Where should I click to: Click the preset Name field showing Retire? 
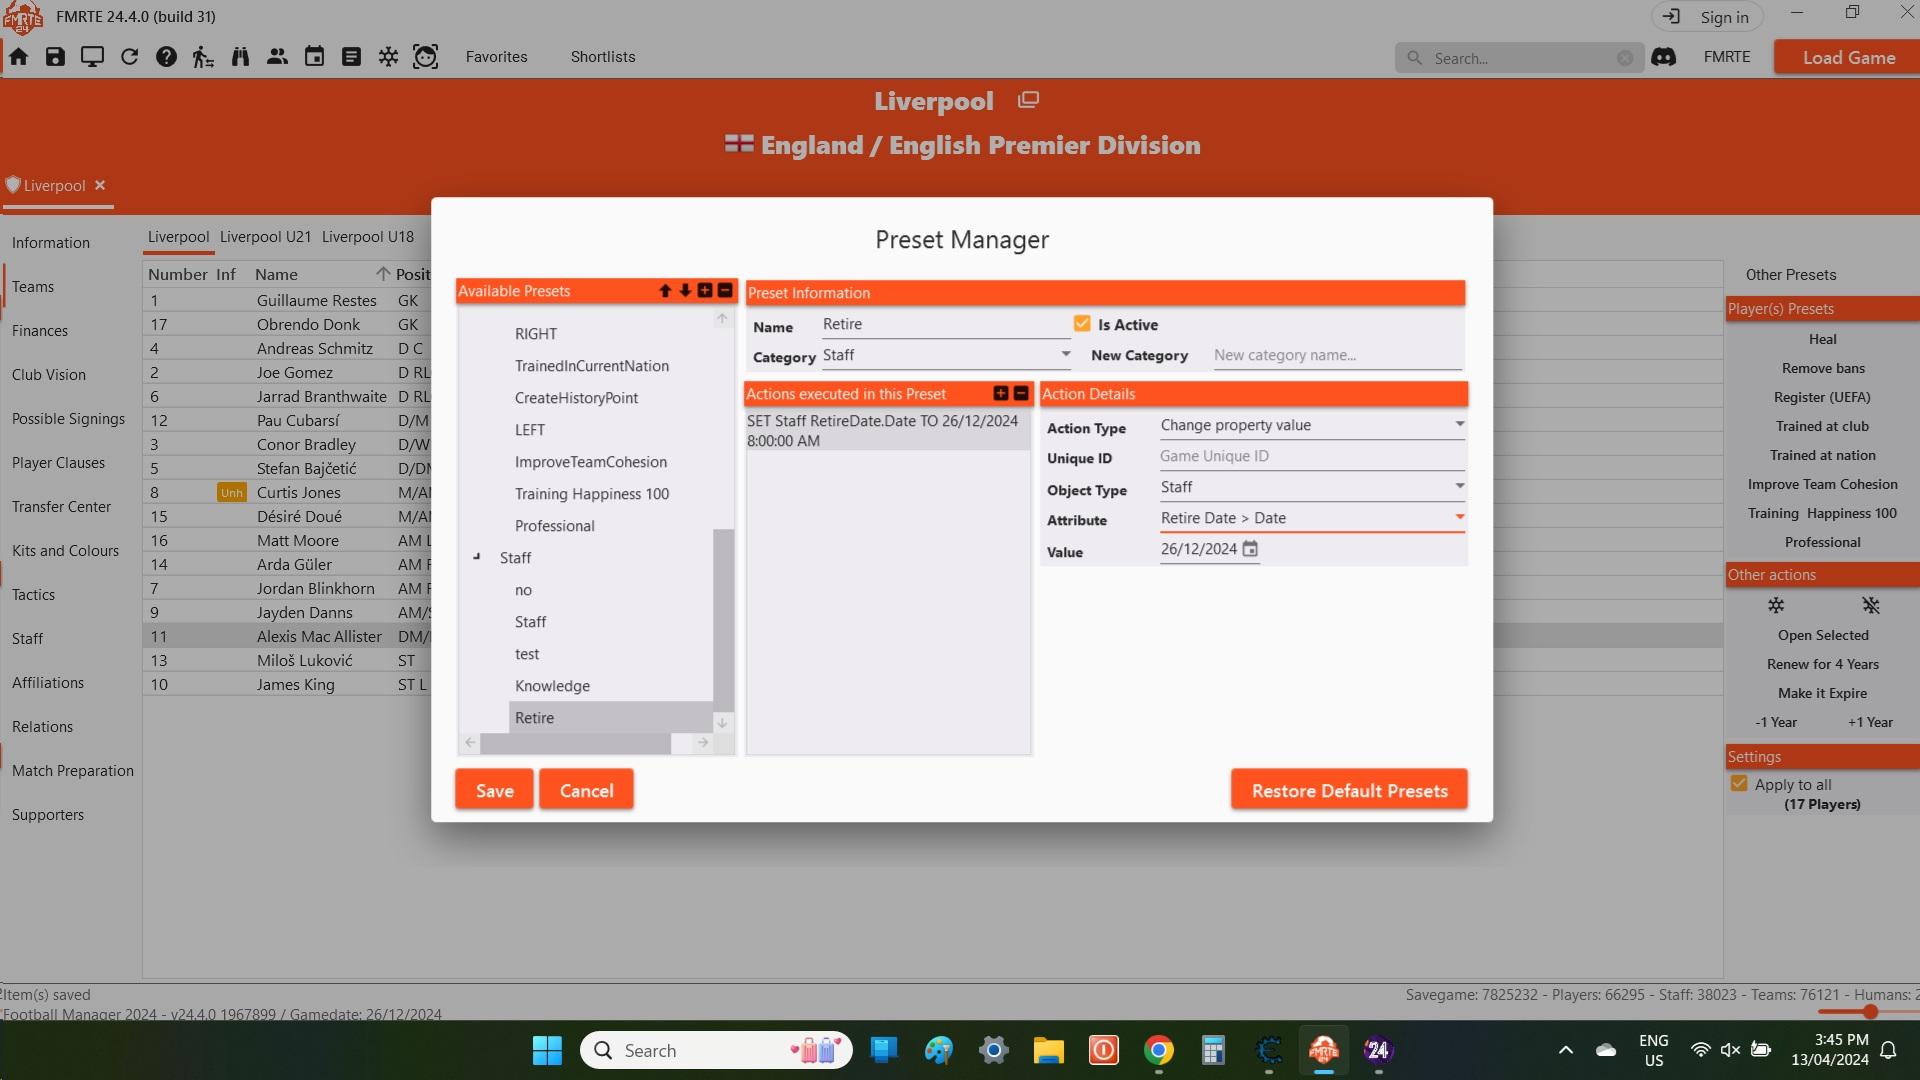click(945, 324)
